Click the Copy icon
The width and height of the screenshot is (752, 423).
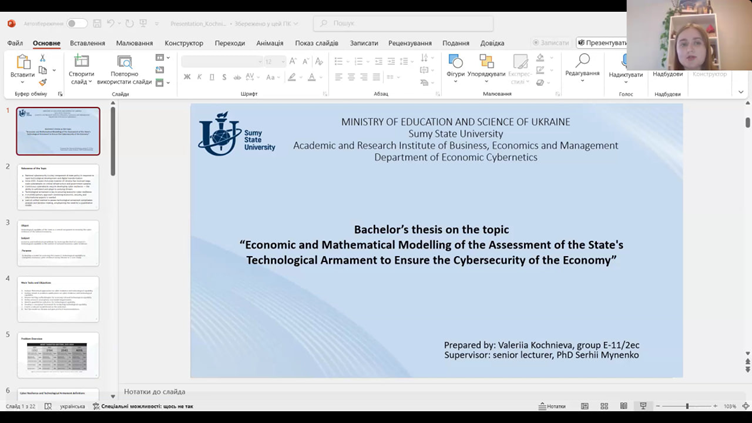pos(43,70)
